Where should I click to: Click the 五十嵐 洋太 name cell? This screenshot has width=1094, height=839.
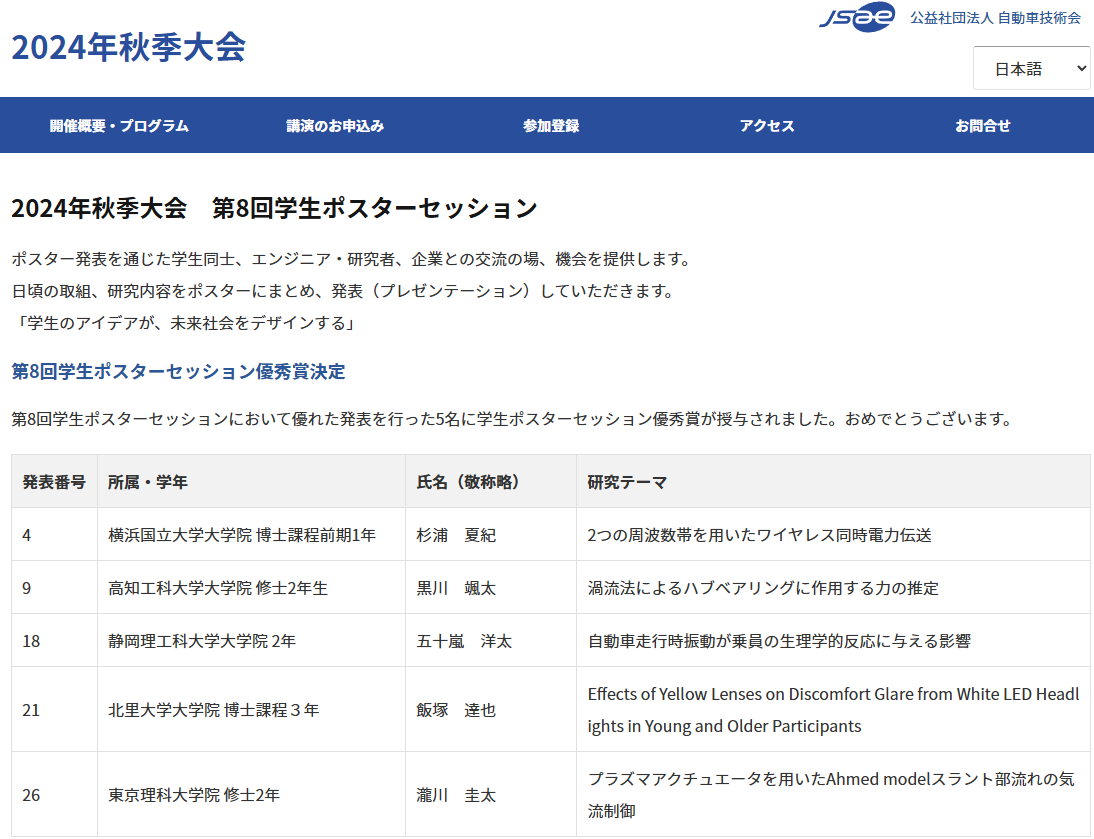click(464, 641)
